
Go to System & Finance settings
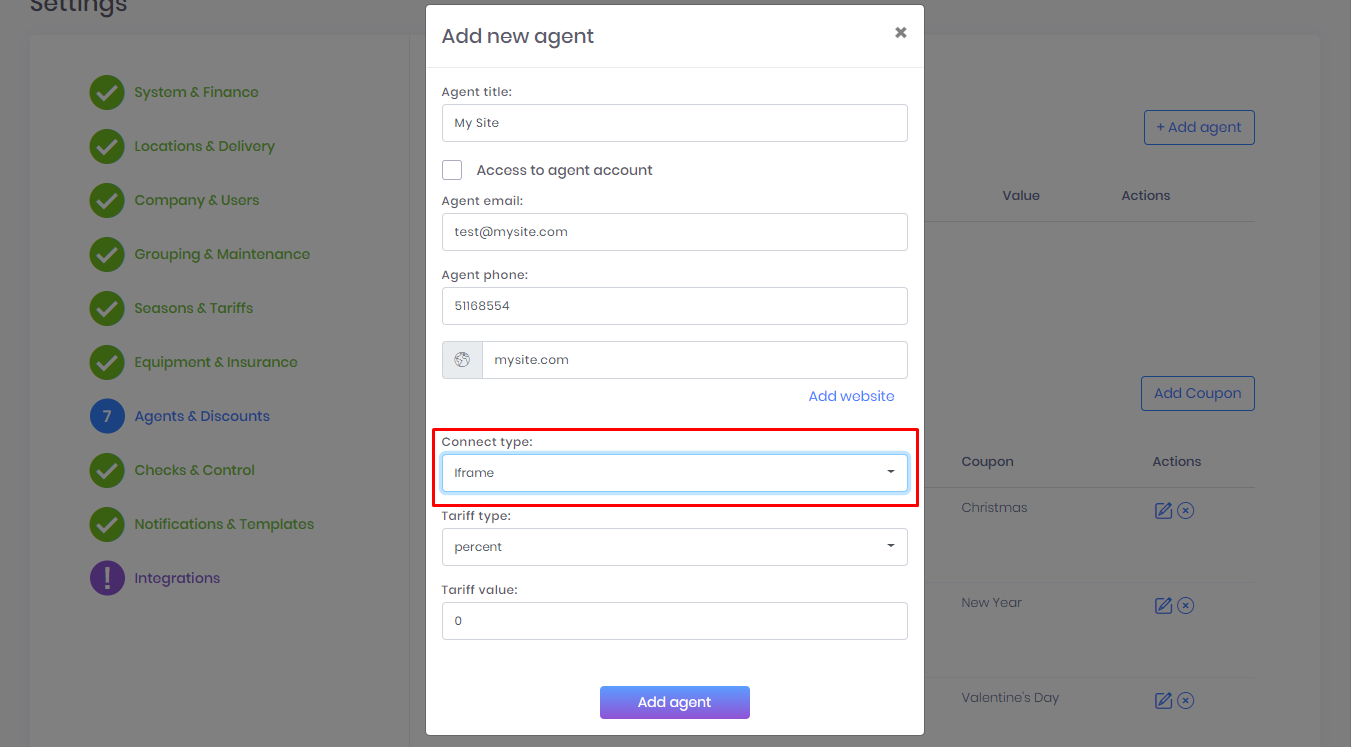coord(196,92)
